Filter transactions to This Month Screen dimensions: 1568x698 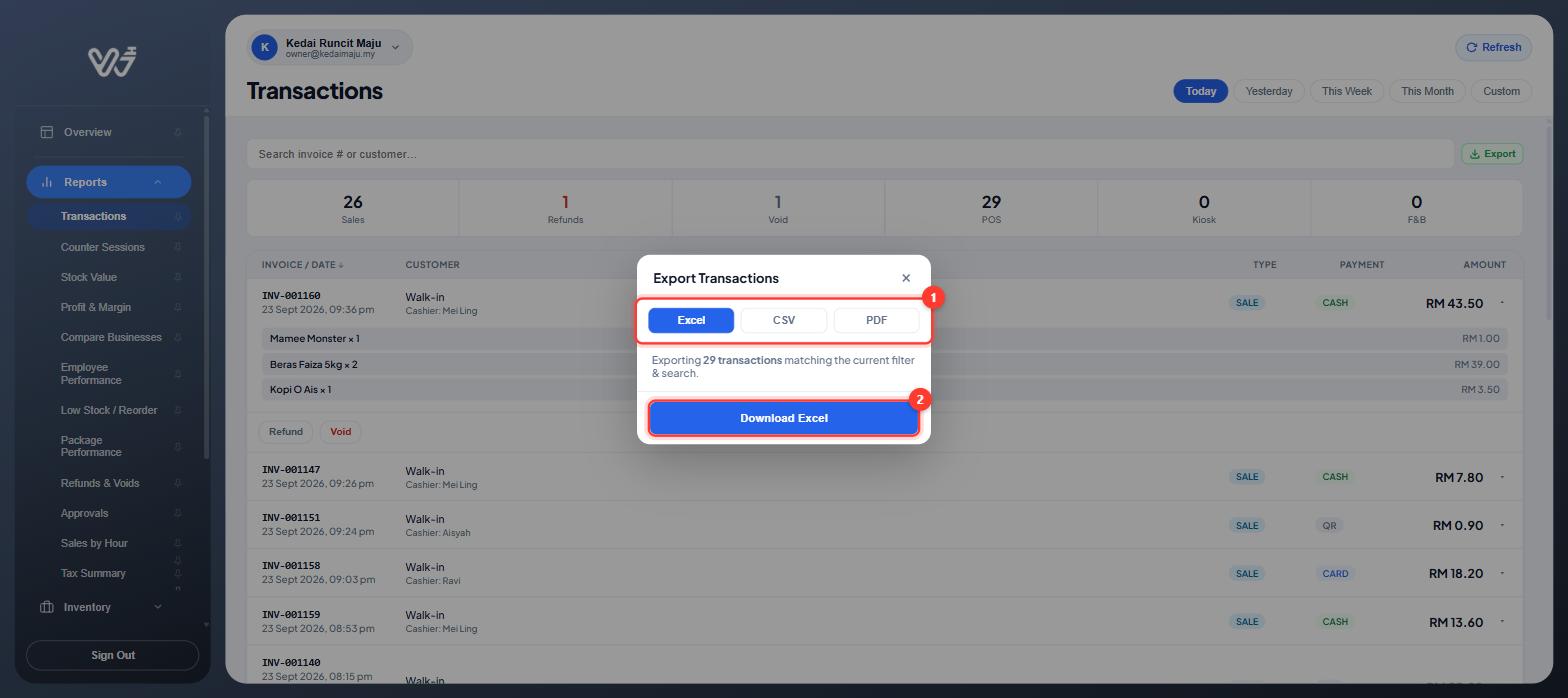[x=1427, y=91]
